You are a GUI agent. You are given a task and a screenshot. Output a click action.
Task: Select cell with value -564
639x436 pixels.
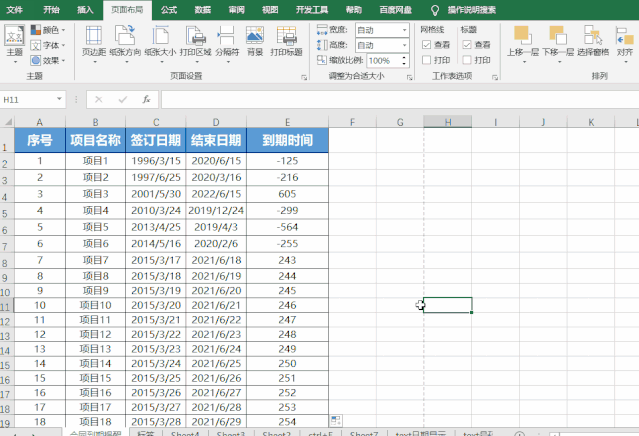[287, 227]
